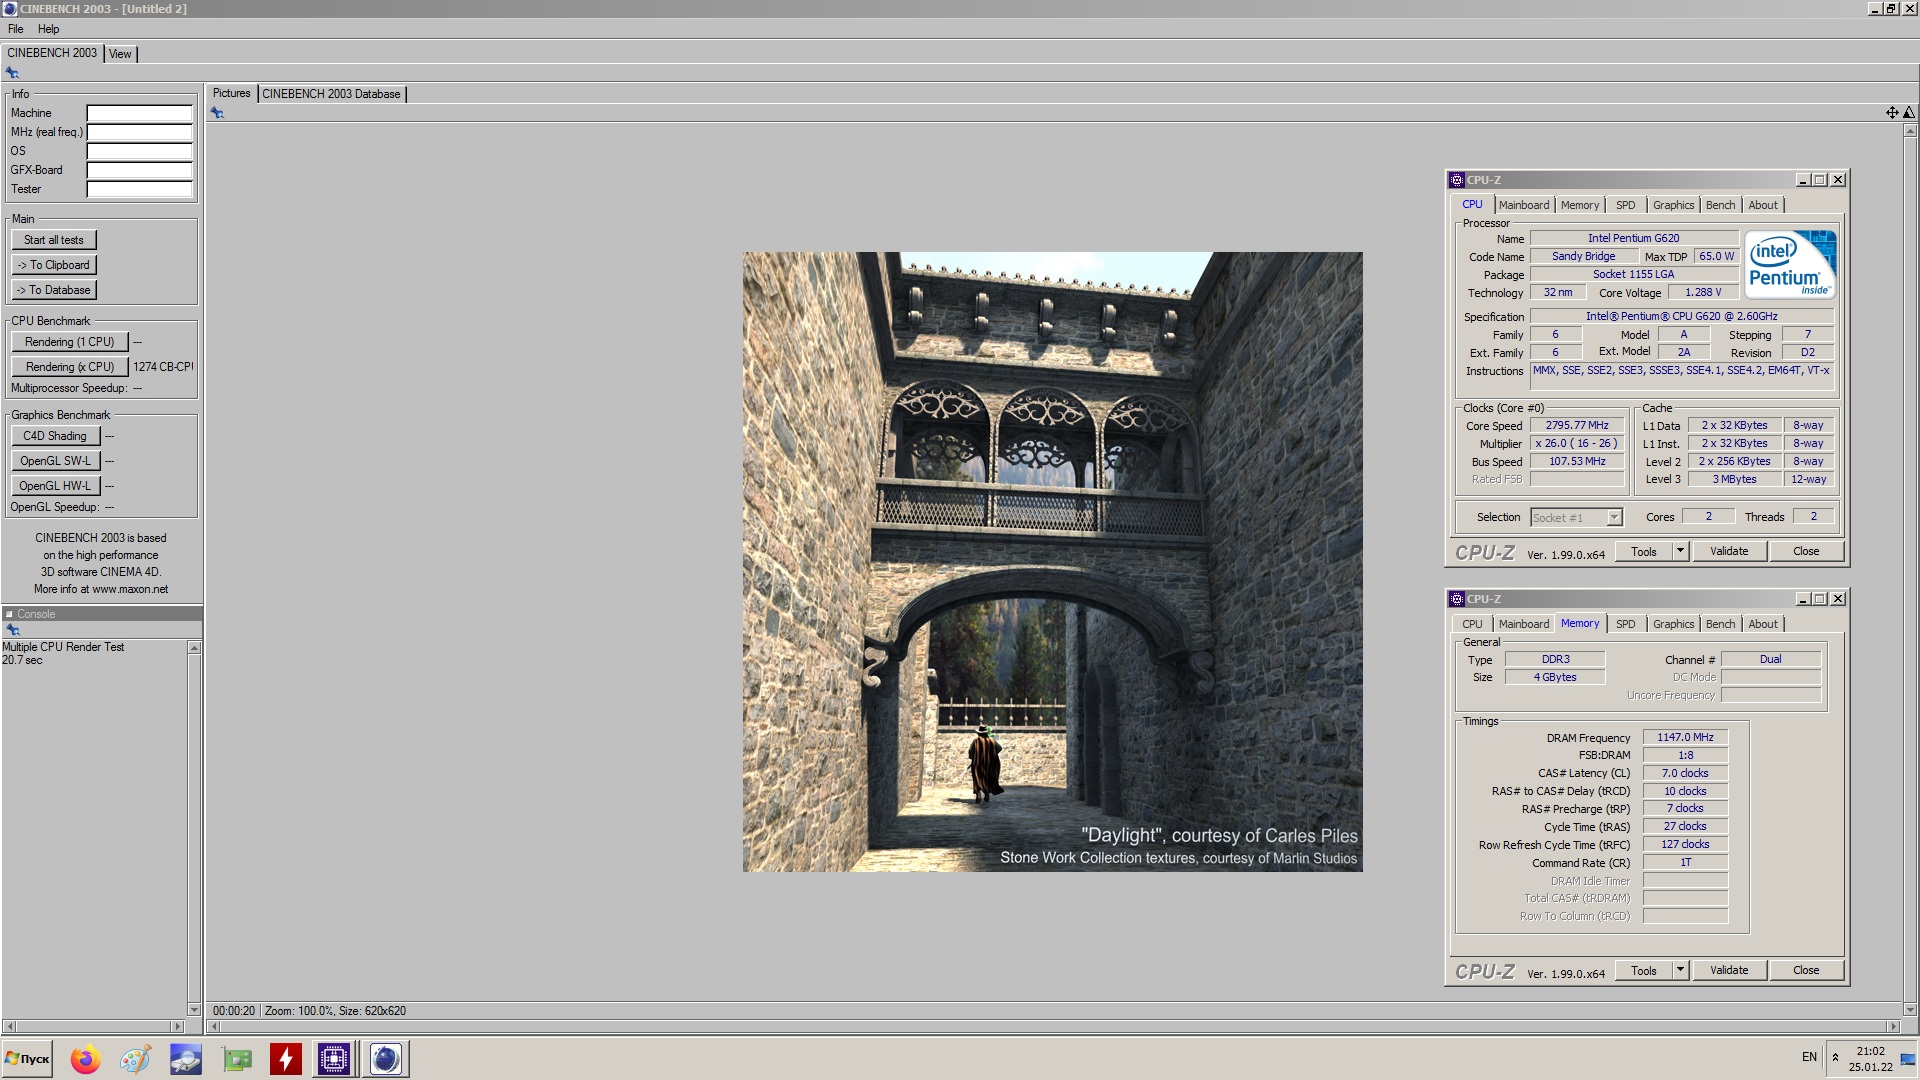Screen dimensions: 1920x1080
Task: Click the EN language indicator
Action: click(1809, 1057)
